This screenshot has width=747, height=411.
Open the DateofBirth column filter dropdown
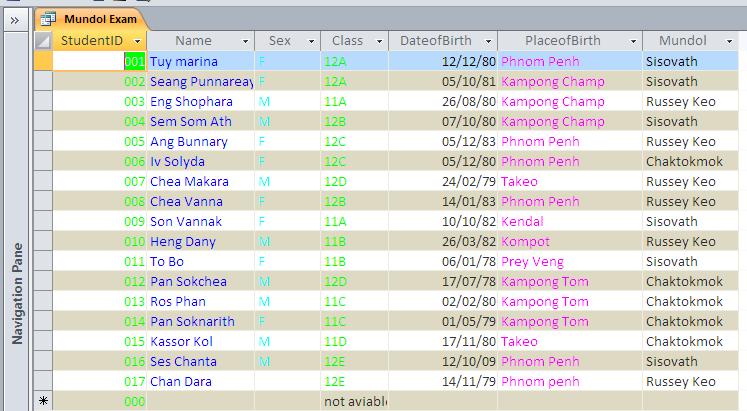pyautogui.click(x=488, y=41)
